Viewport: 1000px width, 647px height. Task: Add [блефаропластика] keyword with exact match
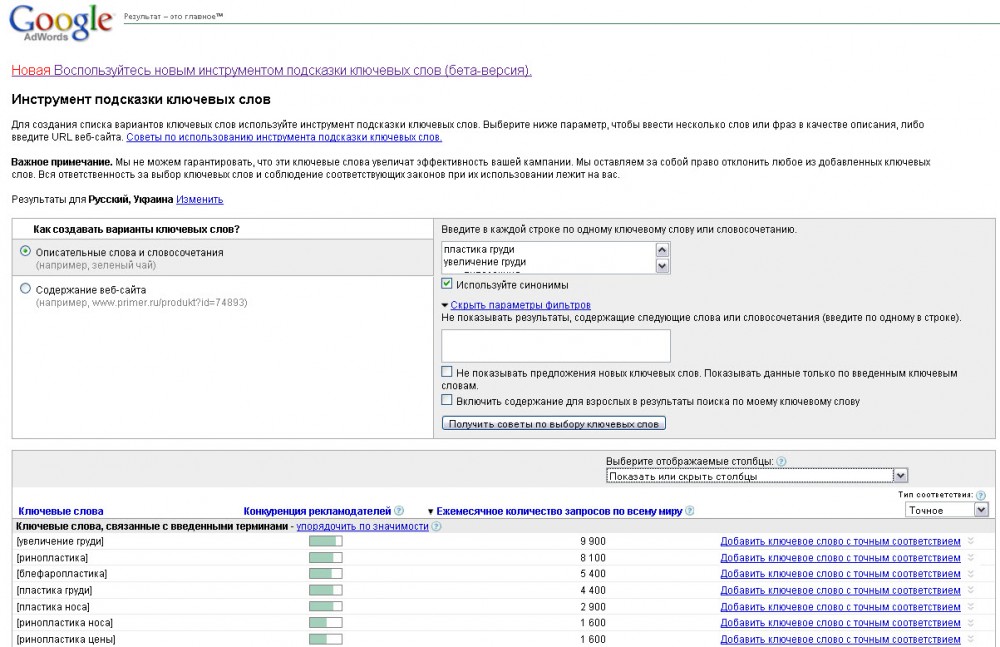click(x=840, y=574)
